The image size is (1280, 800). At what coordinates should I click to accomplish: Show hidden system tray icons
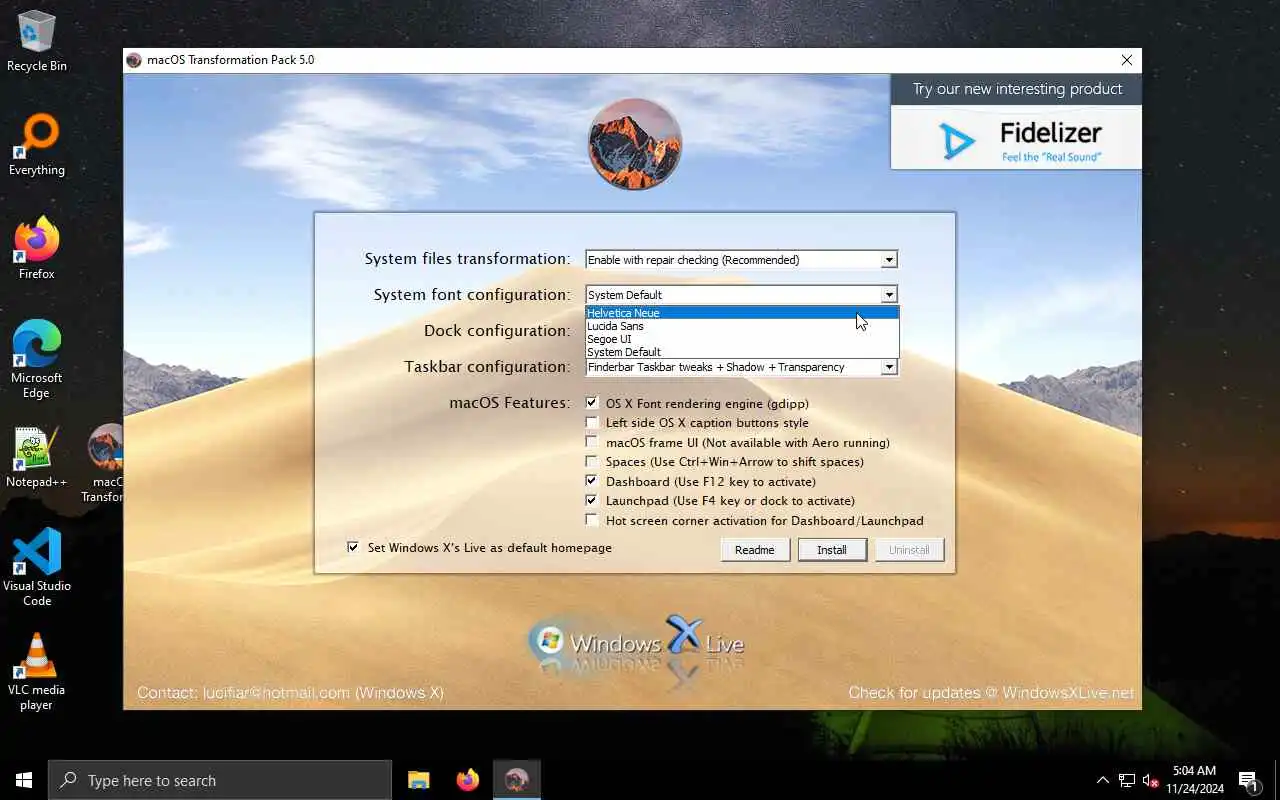coord(1102,780)
